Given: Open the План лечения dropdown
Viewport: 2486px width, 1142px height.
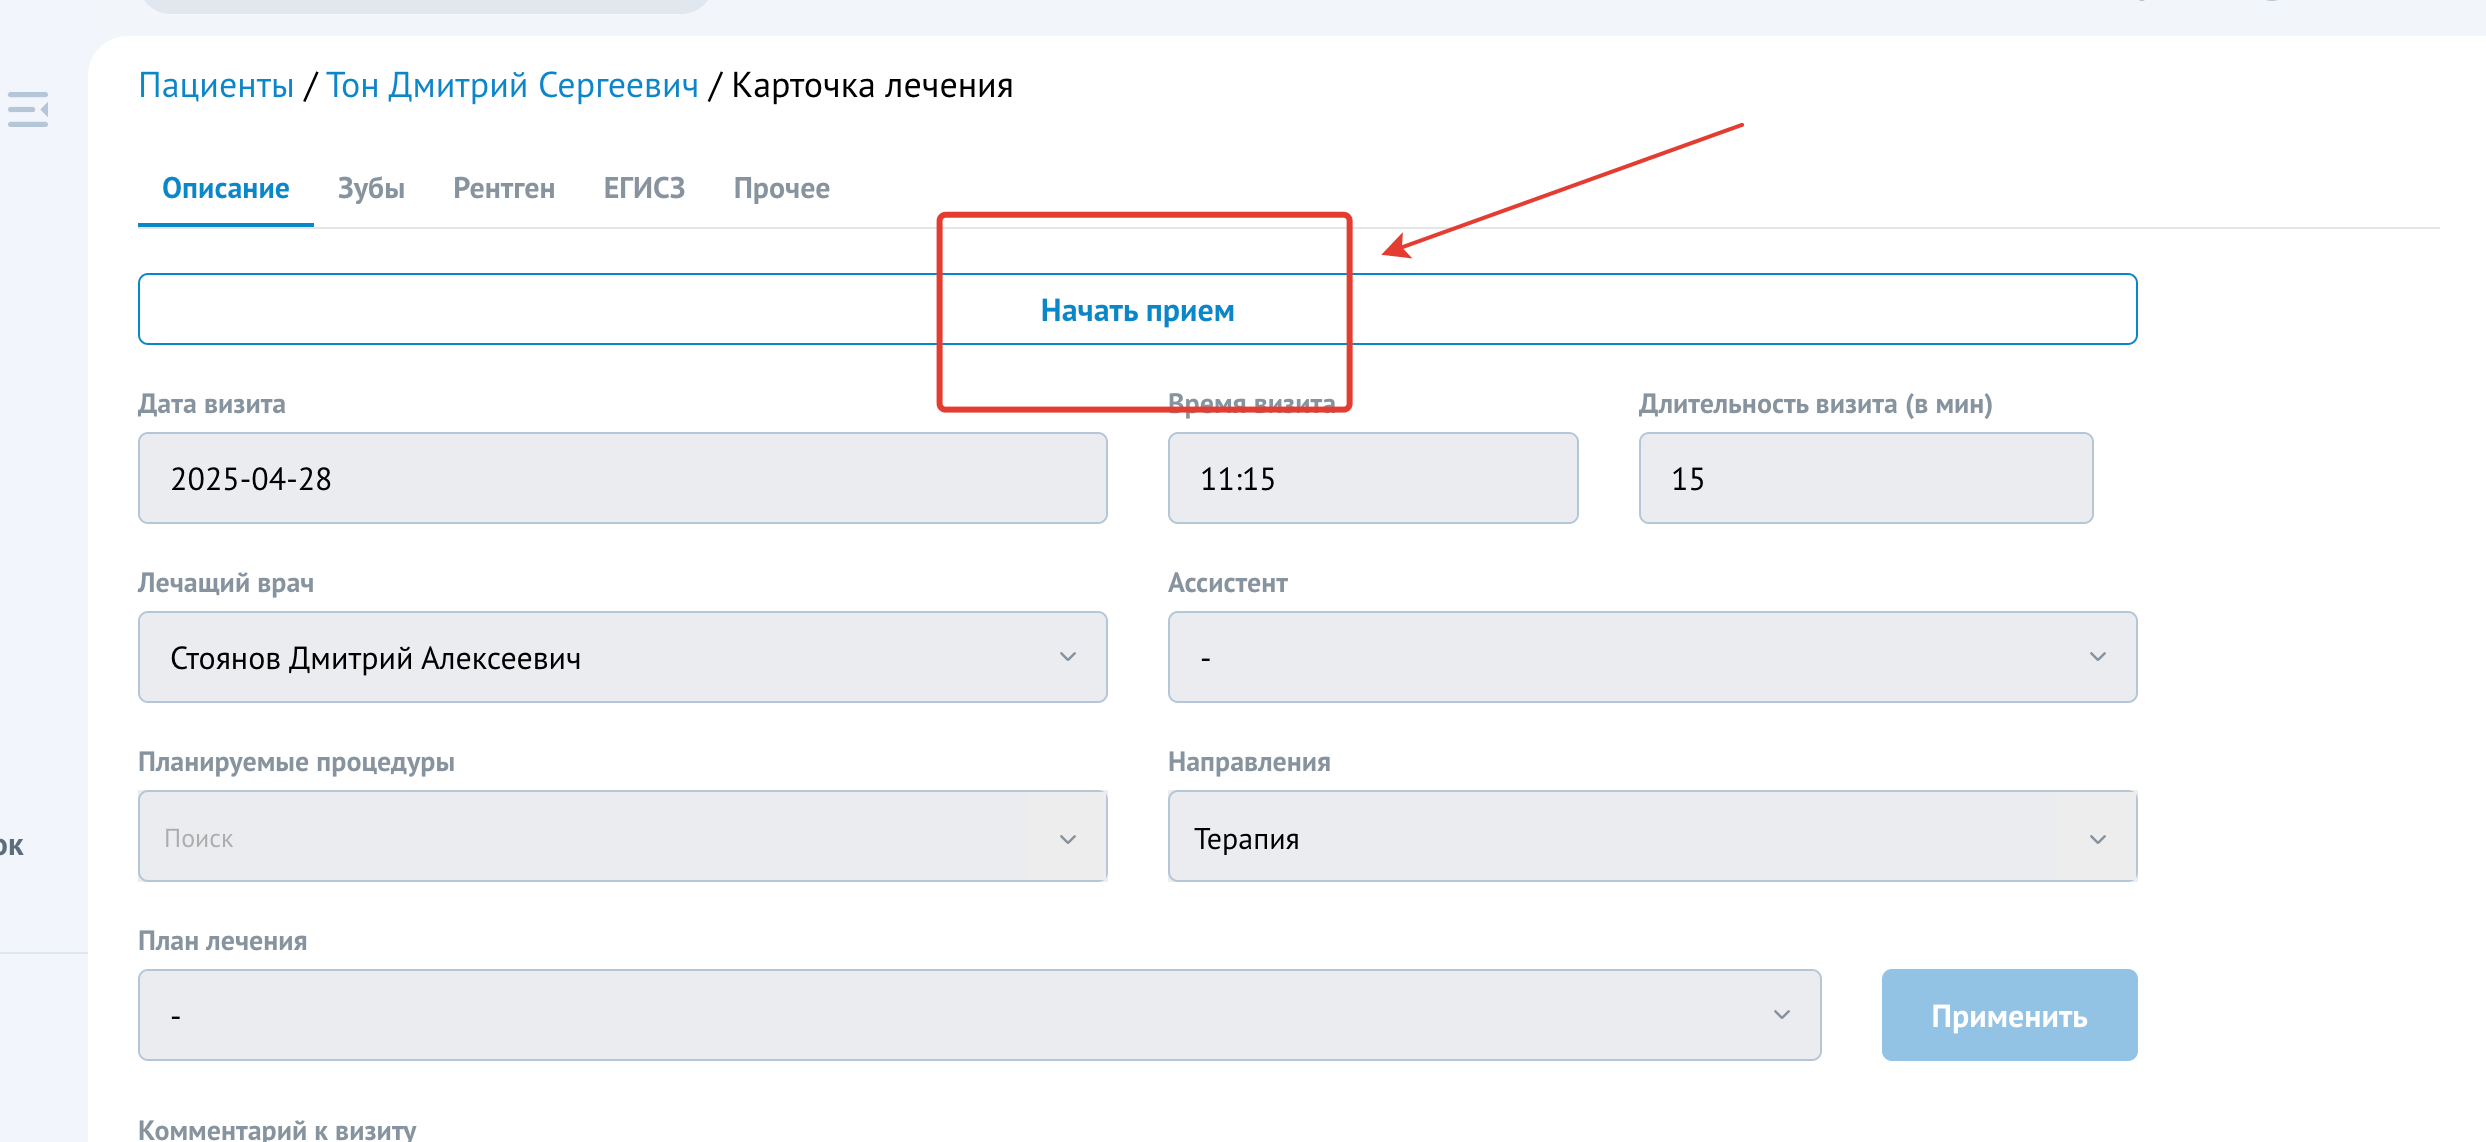Looking at the screenshot, I should (x=979, y=1015).
